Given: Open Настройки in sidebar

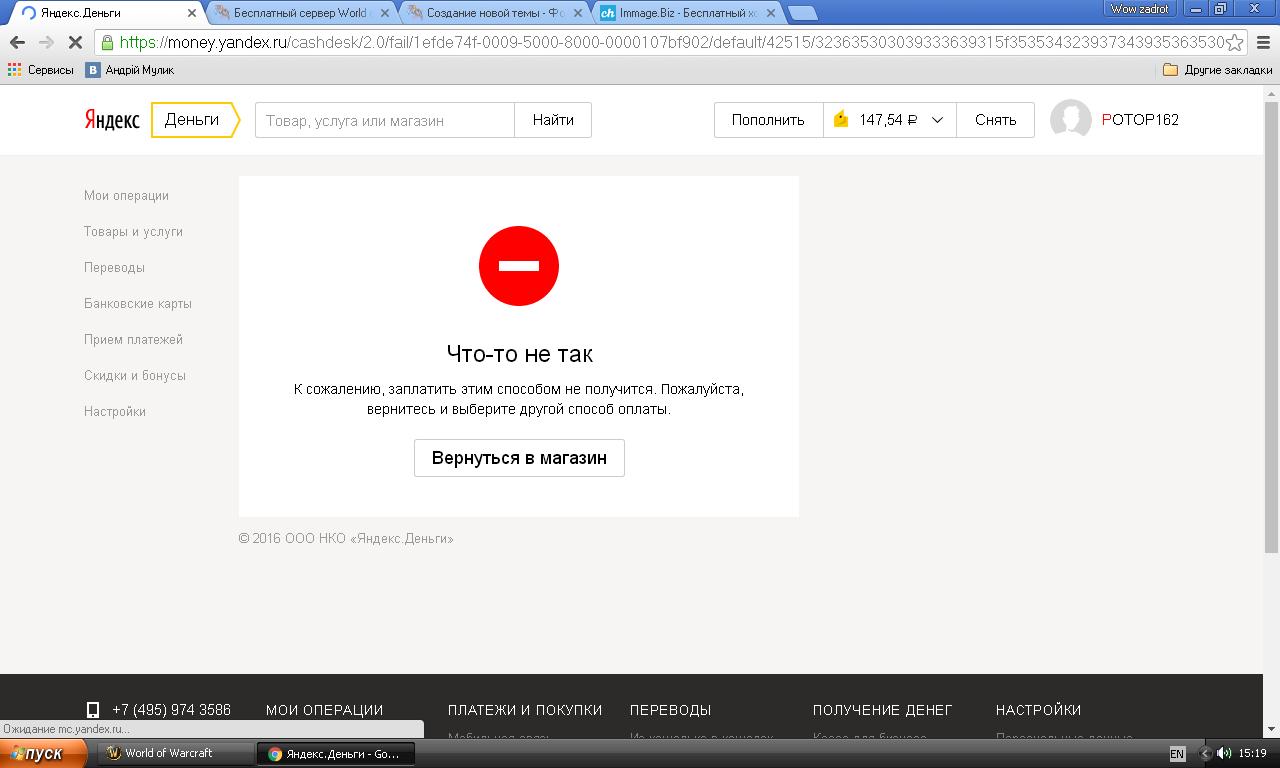Looking at the screenshot, I should click(115, 412).
